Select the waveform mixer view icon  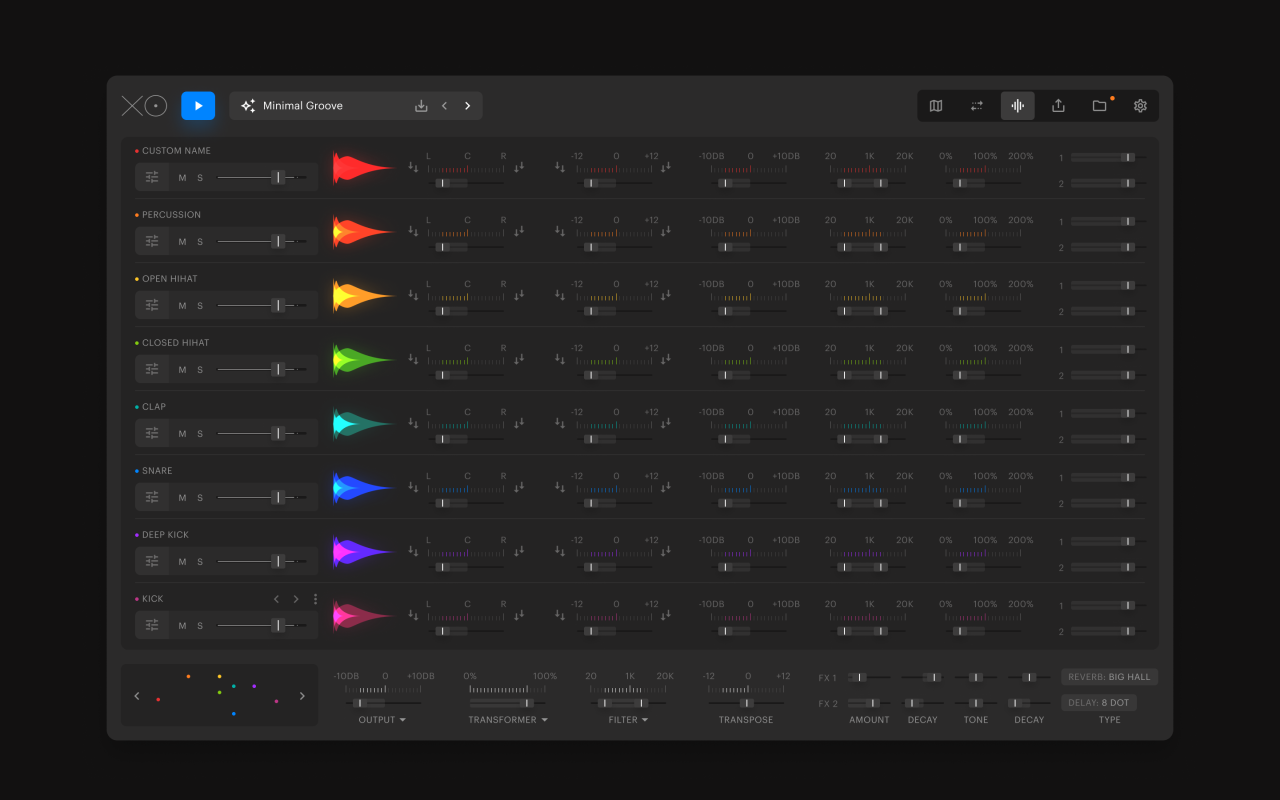pyautogui.click(x=1018, y=106)
